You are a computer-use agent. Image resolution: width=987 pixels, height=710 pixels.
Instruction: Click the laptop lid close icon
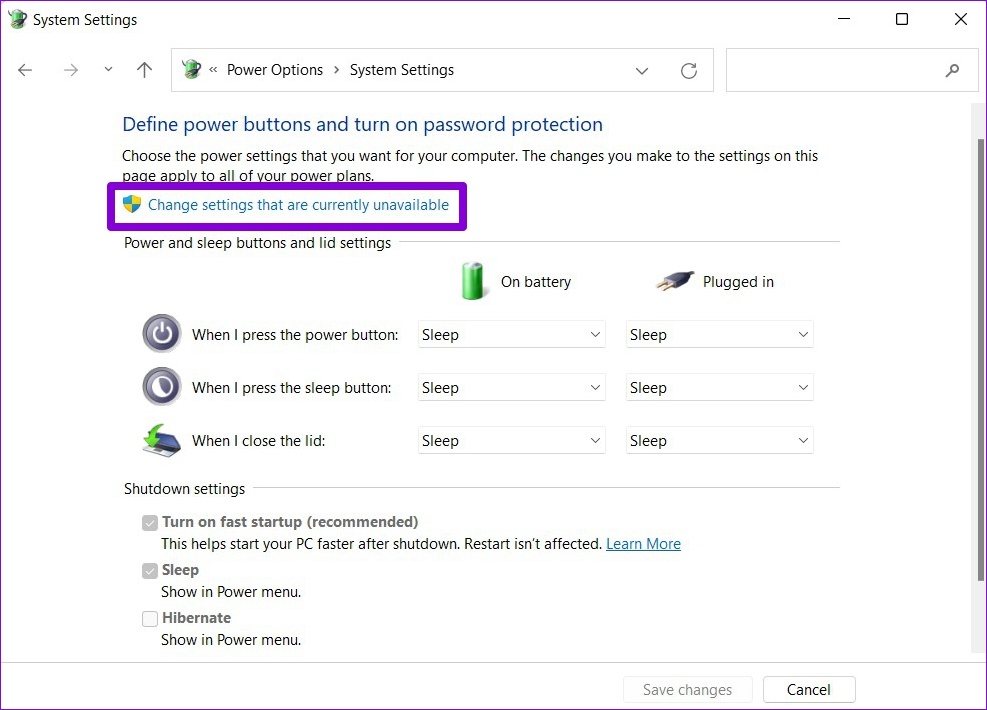(x=161, y=440)
